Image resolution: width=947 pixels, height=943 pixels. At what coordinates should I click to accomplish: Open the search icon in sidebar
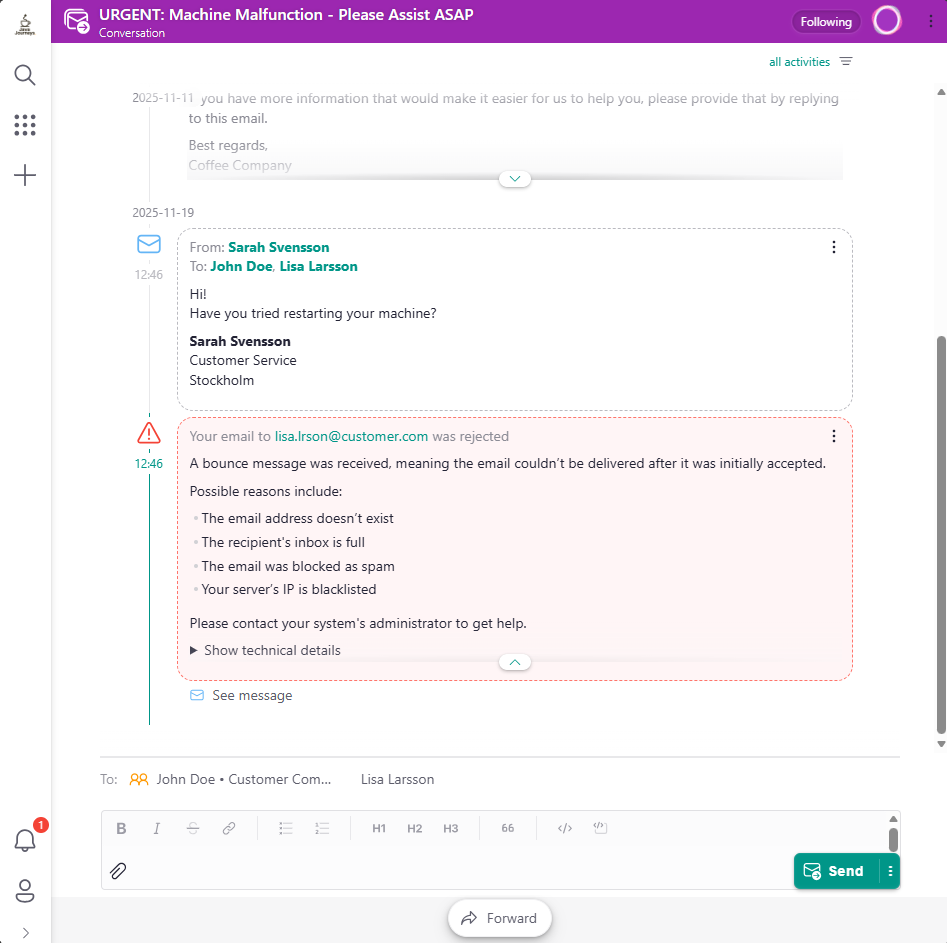tap(25, 75)
